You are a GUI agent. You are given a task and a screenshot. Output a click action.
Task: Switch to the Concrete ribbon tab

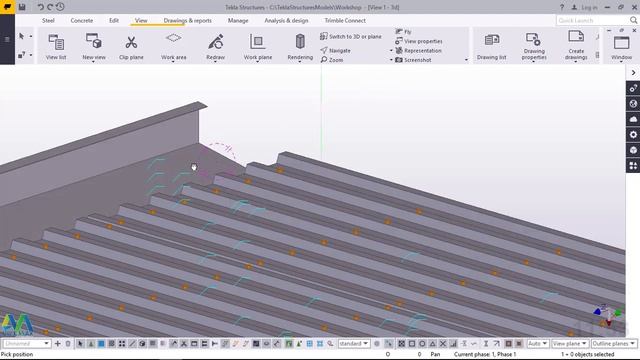(x=82, y=20)
